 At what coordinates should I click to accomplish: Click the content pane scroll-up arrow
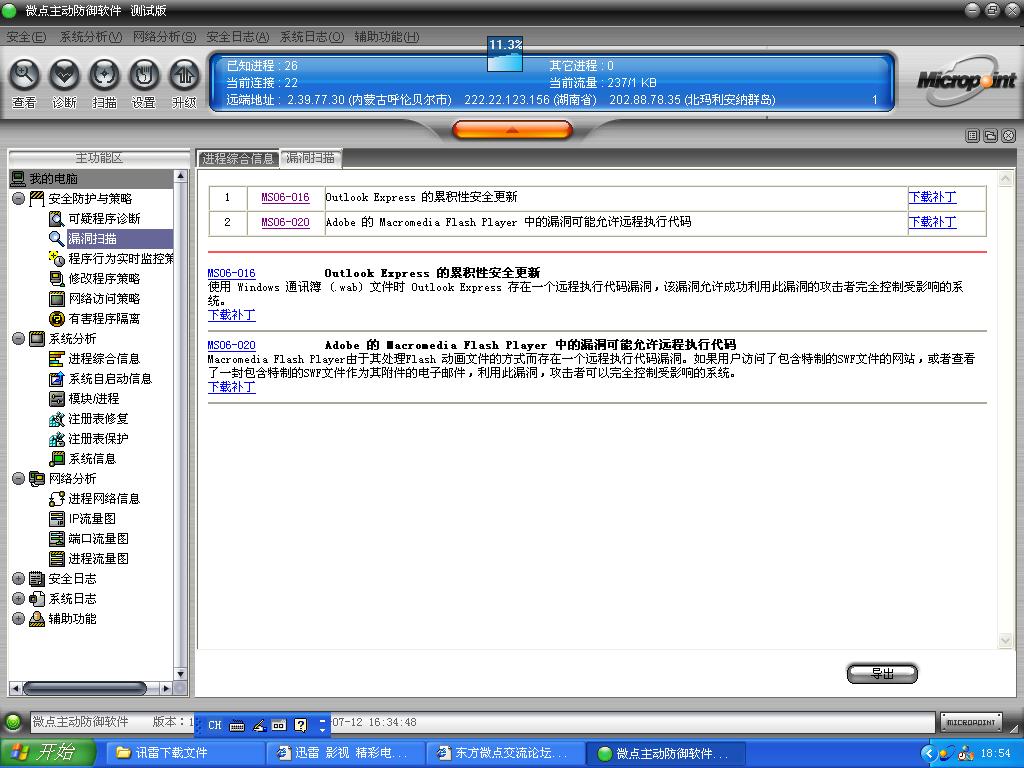pos(1005,178)
